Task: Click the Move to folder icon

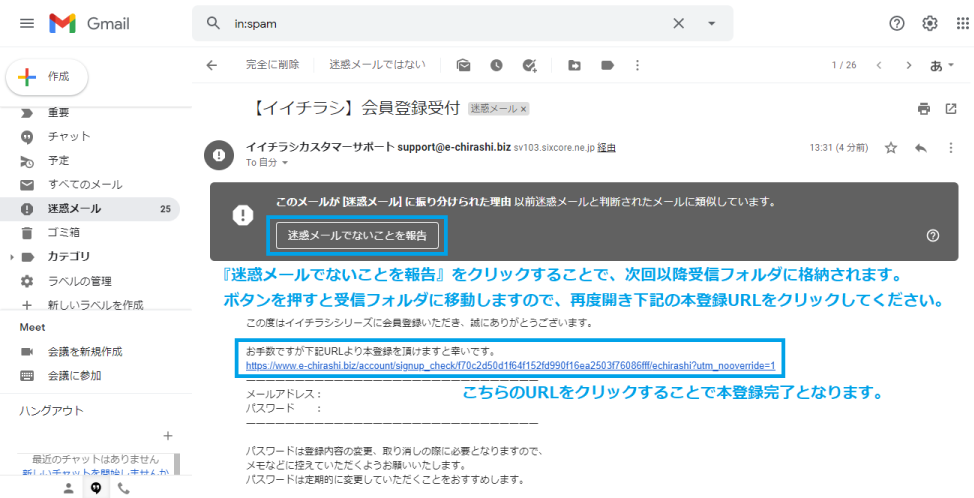Action: [x=575, y=65]
